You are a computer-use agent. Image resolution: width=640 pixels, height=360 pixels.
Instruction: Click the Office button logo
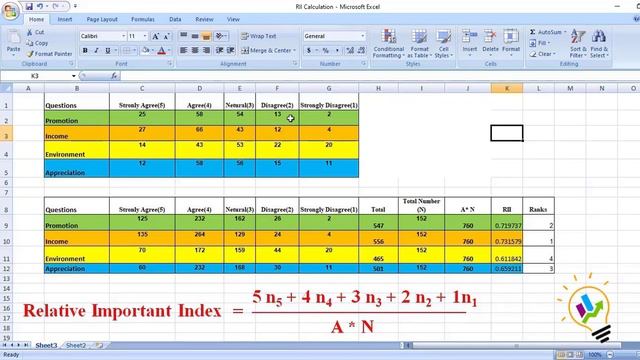click(10, 10)
